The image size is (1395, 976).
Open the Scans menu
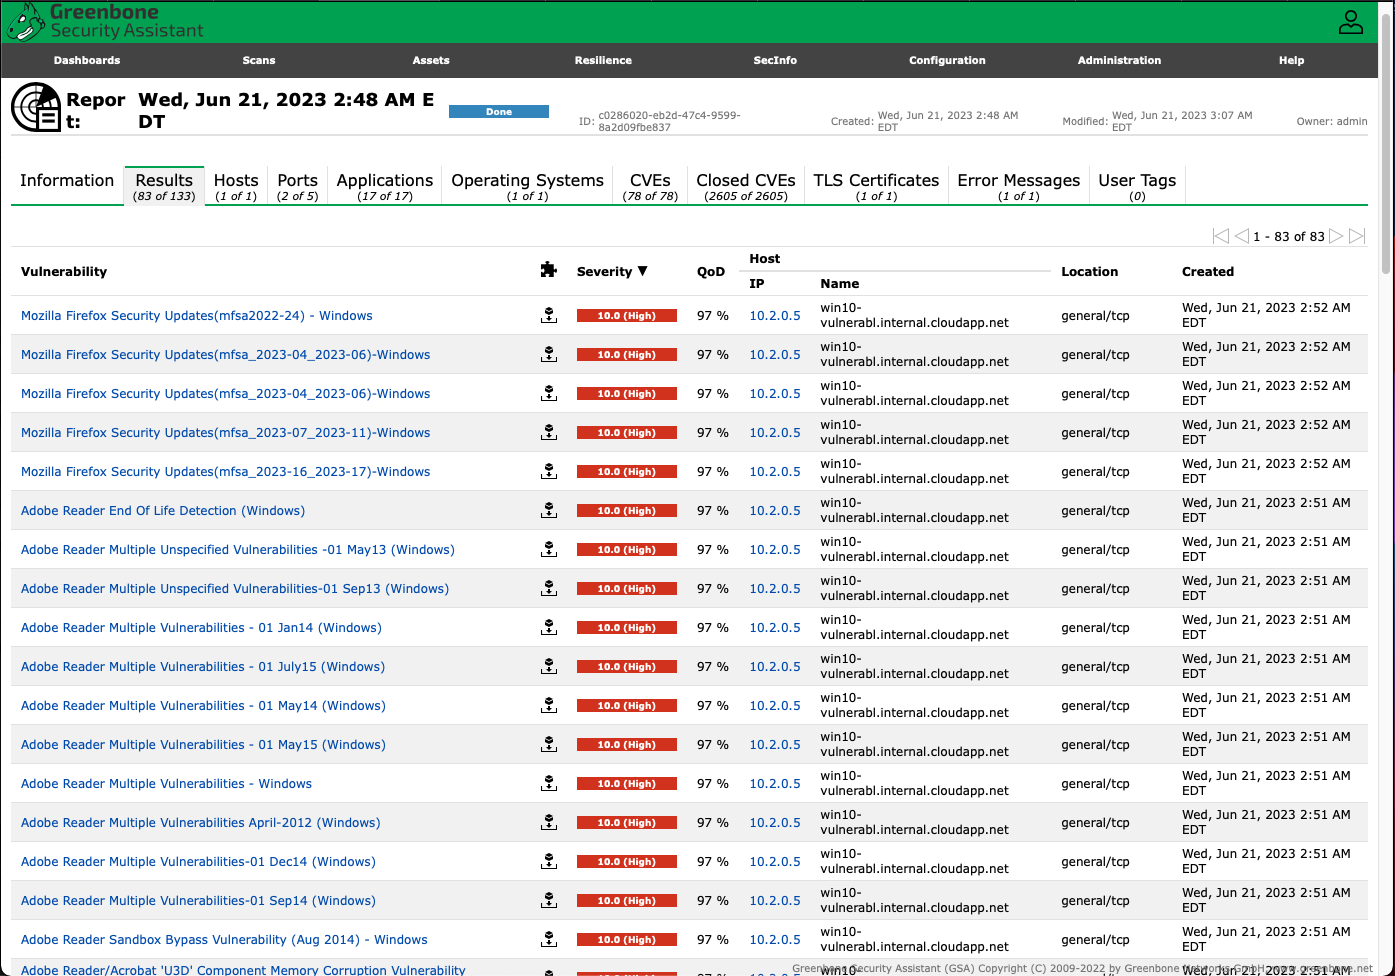(x=259, y=60)
